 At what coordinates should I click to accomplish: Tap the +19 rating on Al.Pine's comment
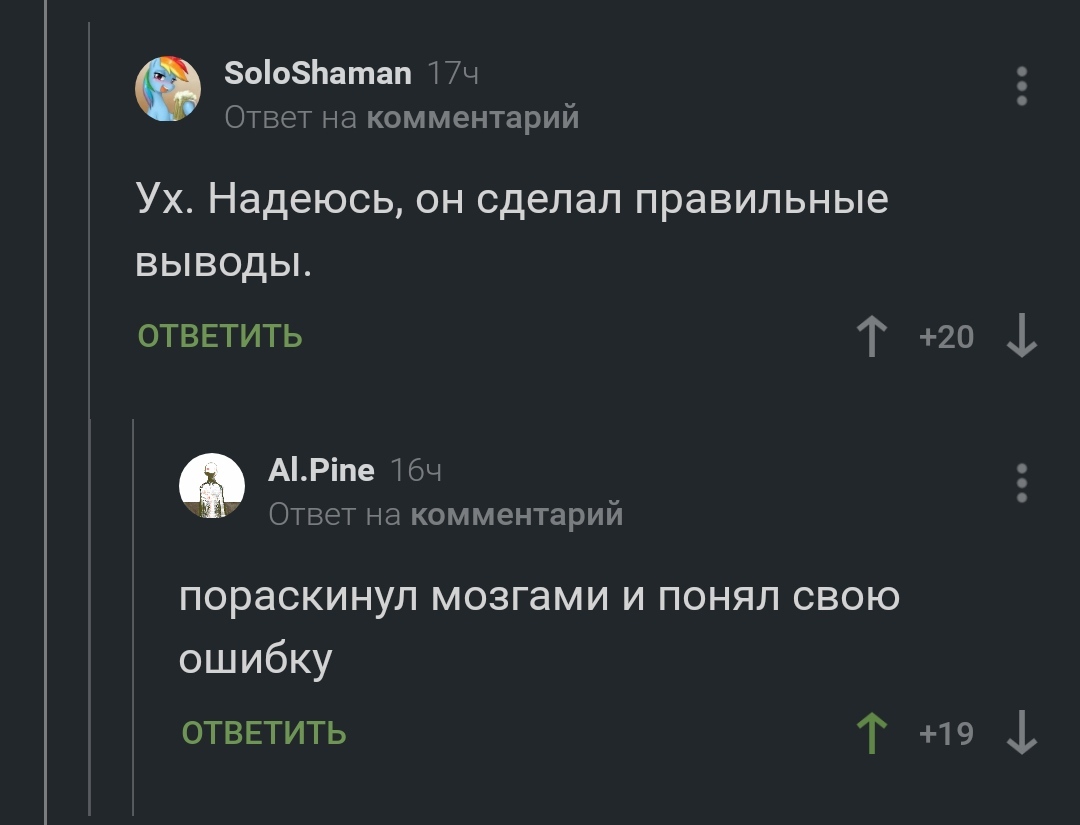click(x=946, y=734)
